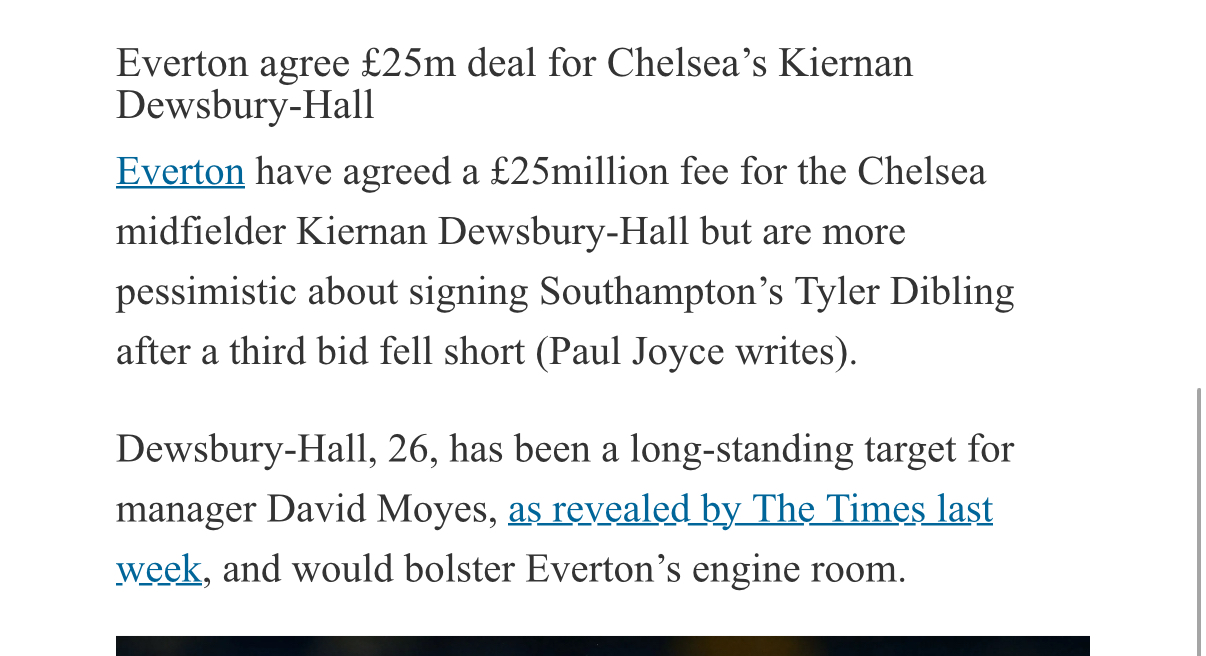The width and height of the screenshot is (1206, 656).
Task: Open the article image below the text
Action: point(602,646)
